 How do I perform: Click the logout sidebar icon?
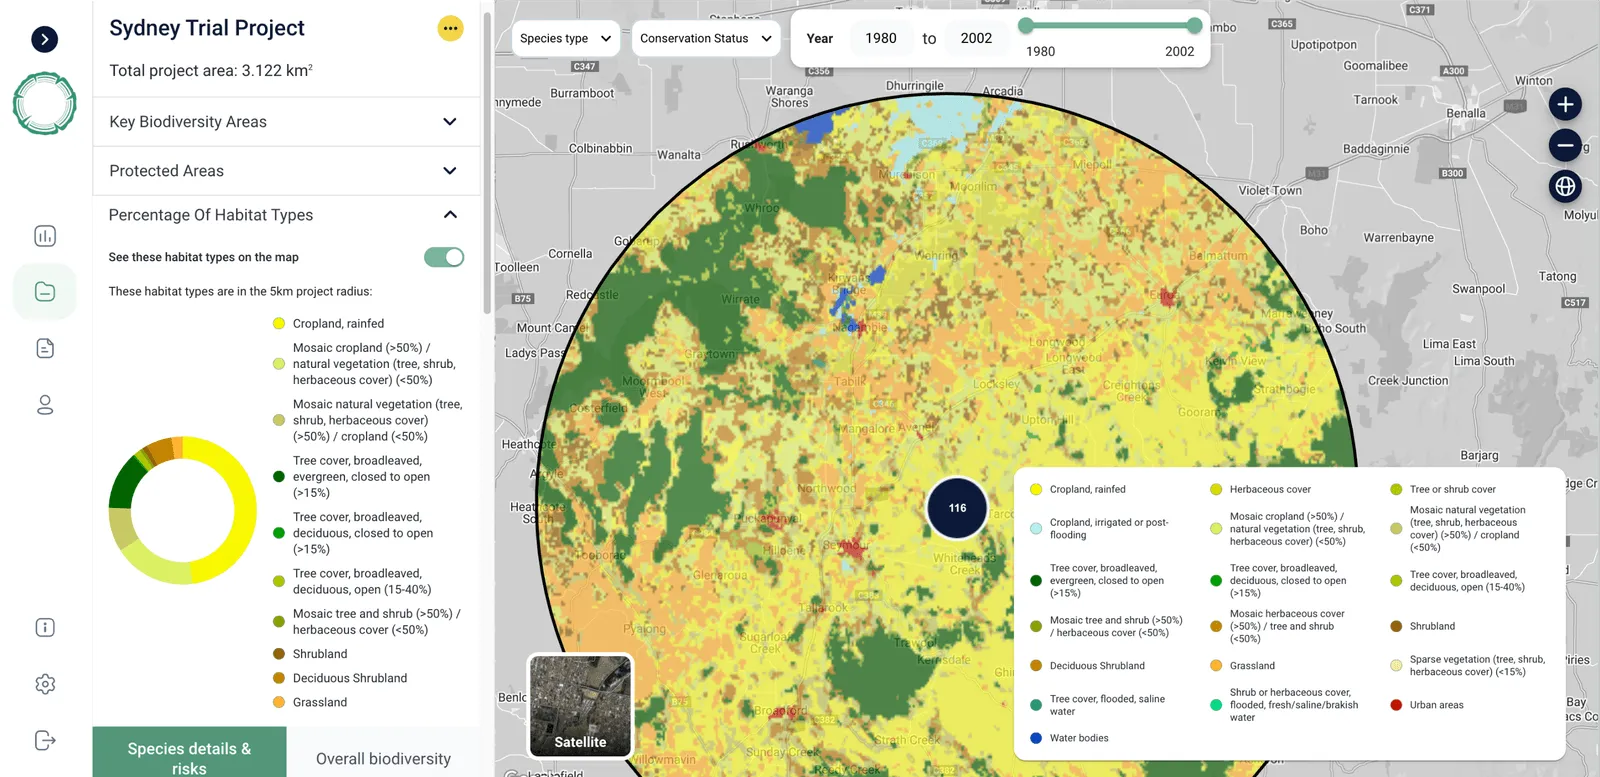click(x=45, y=740)
